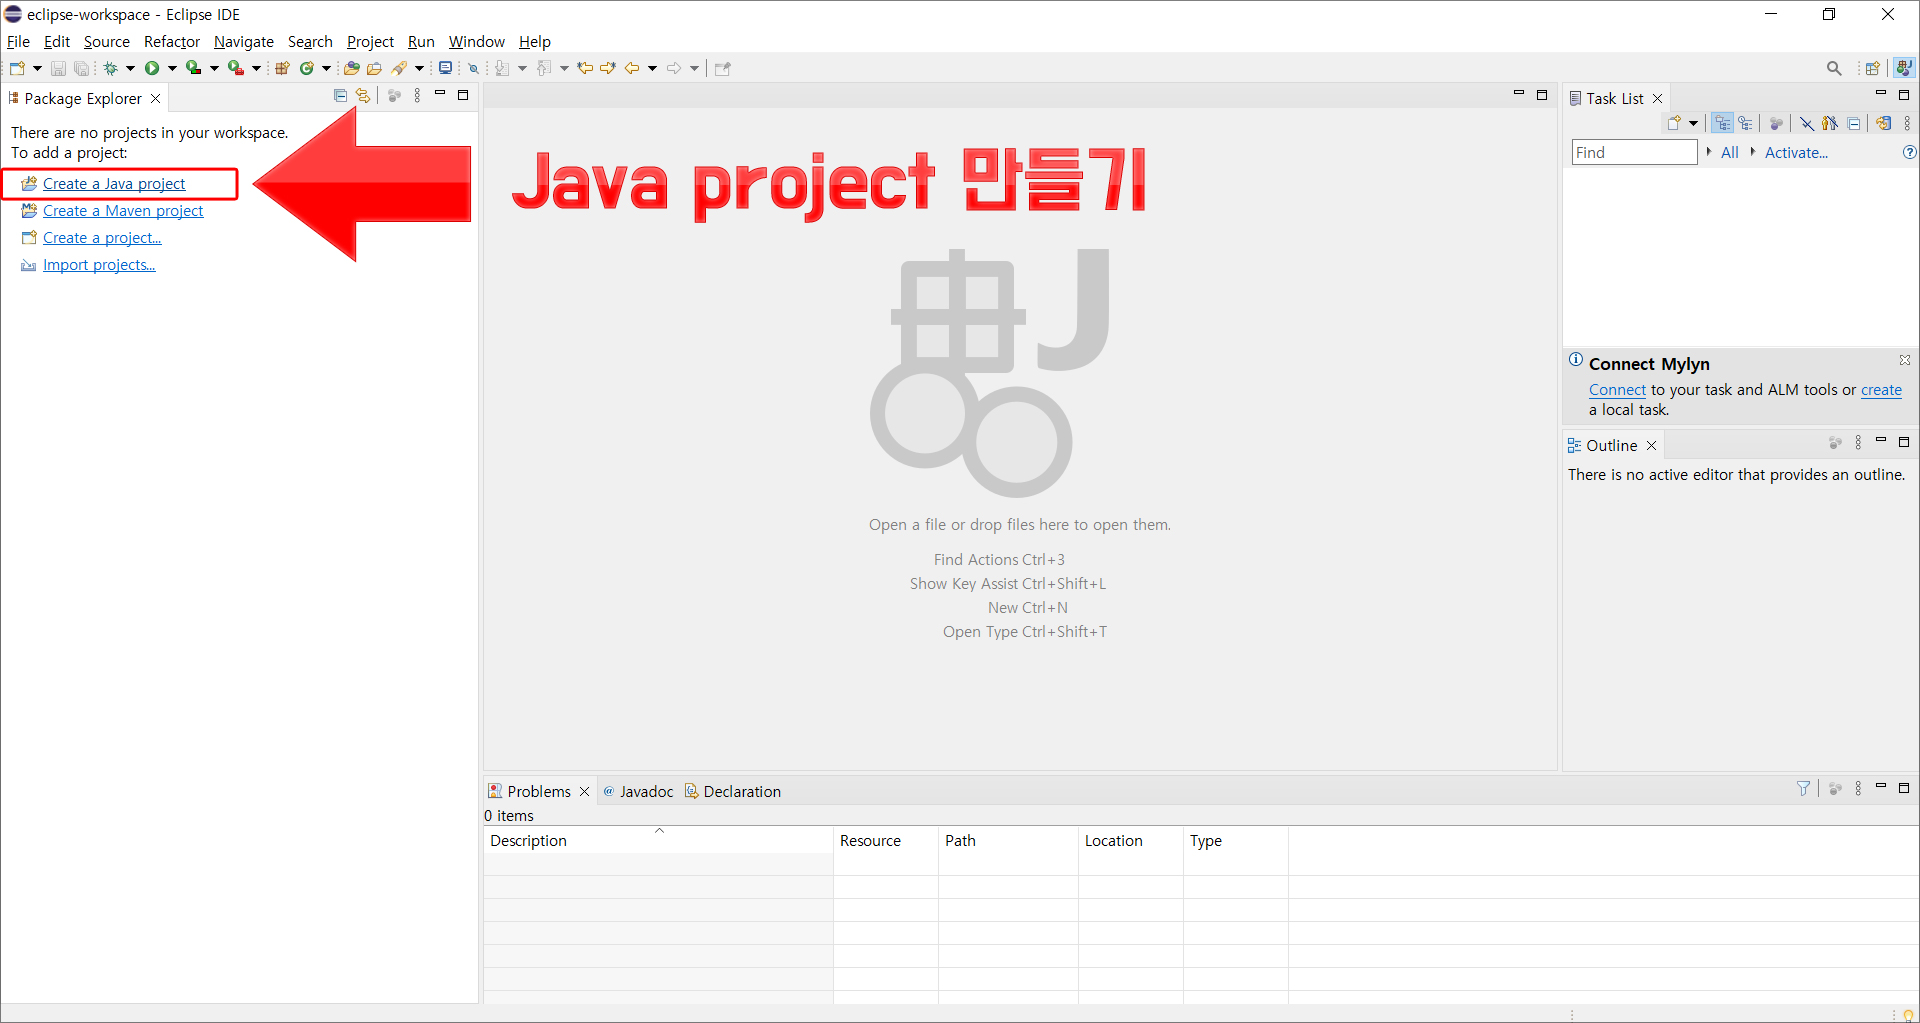Screen dimensions: 1920x1023
Task: Switch to the Javadoc tab
Action: [x=638, y=791]
